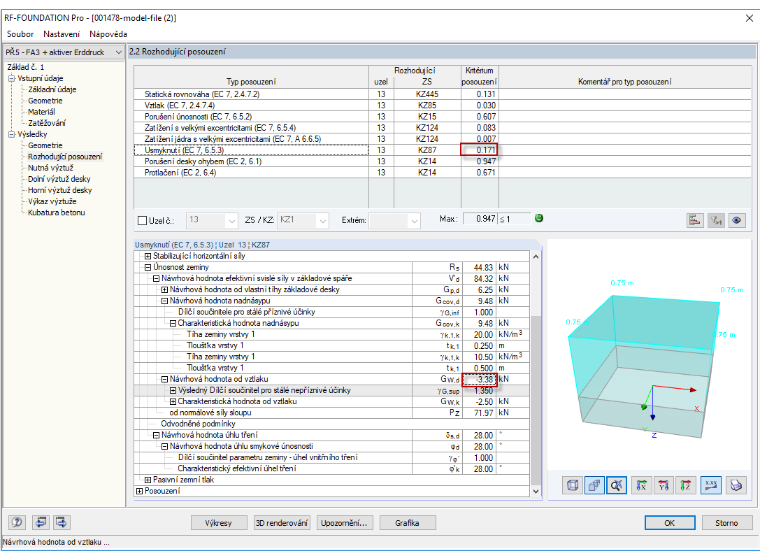760x560 pixels.
Task: Open help with question mark icon
Action: click(17, 522)
